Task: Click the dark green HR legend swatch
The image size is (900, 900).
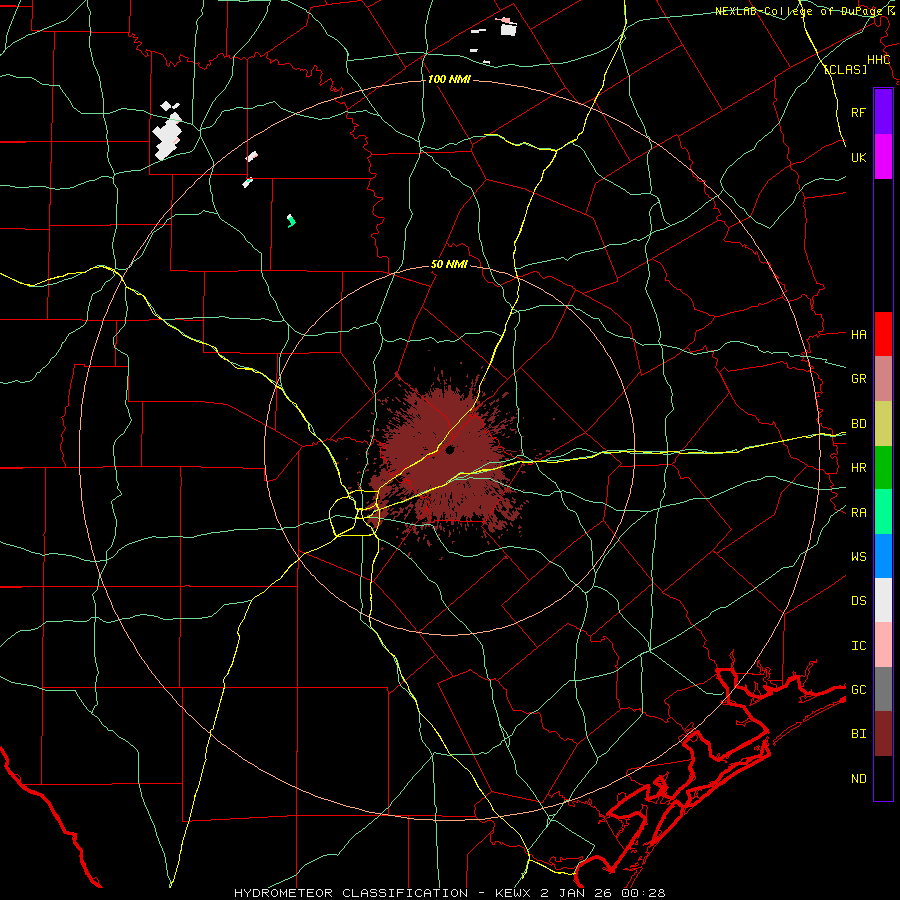Action: 883,468
